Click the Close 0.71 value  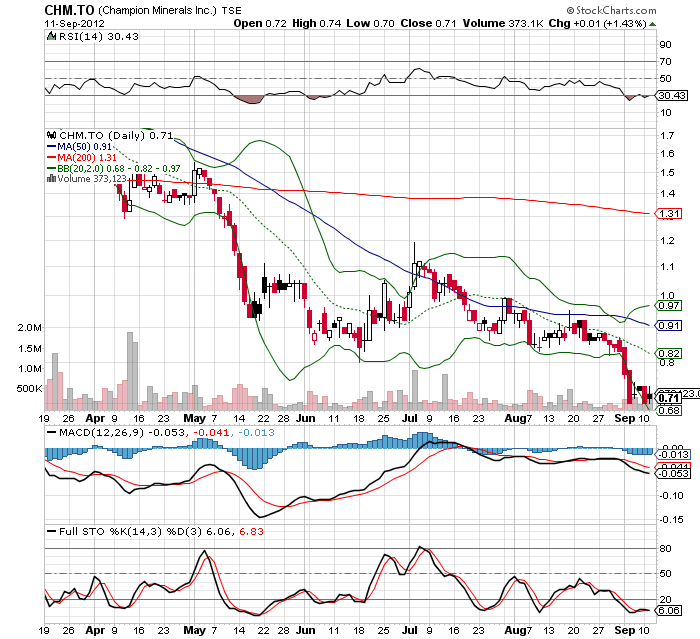[x=428, y=23]
